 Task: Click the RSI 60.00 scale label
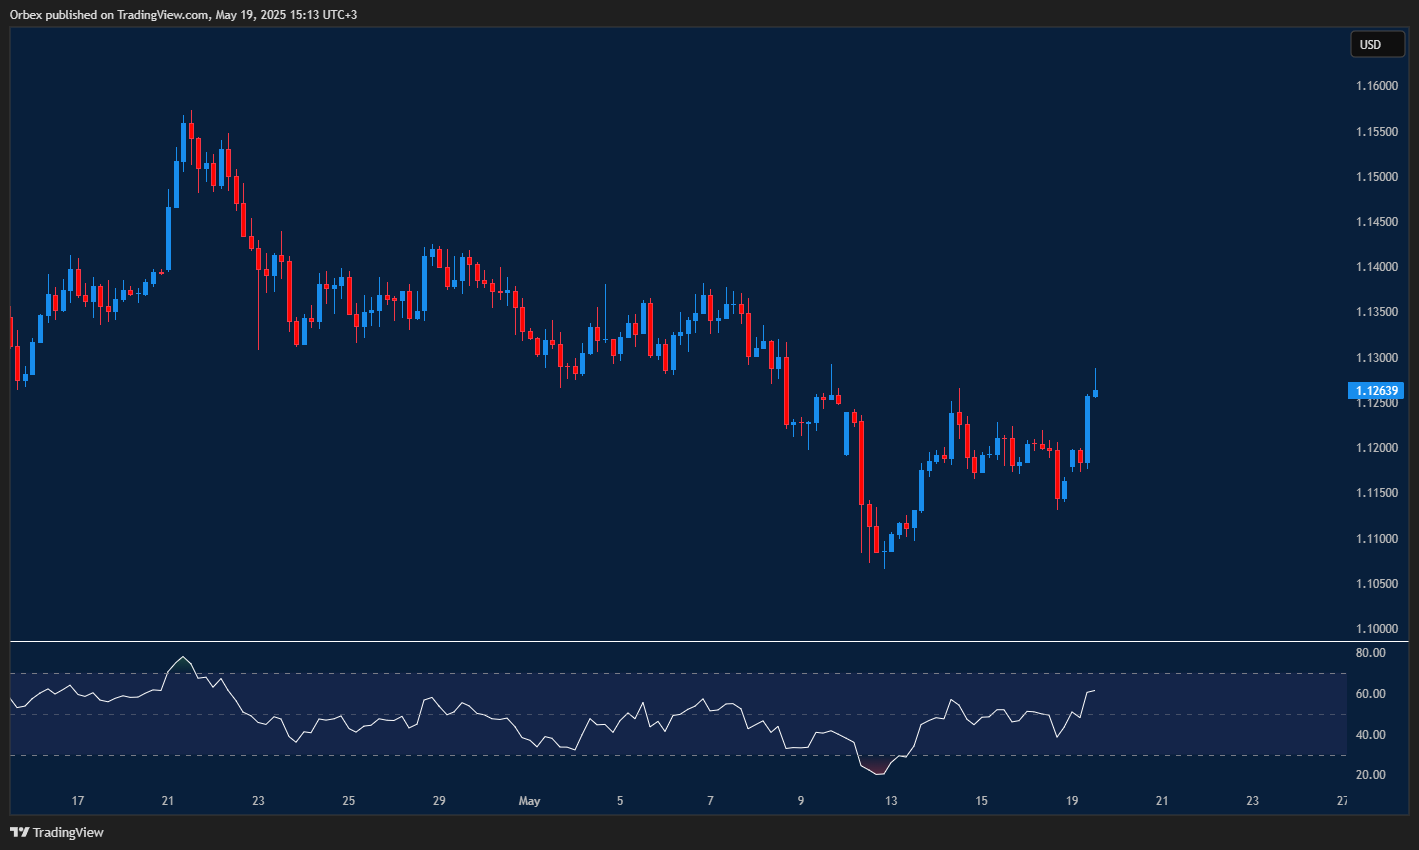tap(1370, 694)
